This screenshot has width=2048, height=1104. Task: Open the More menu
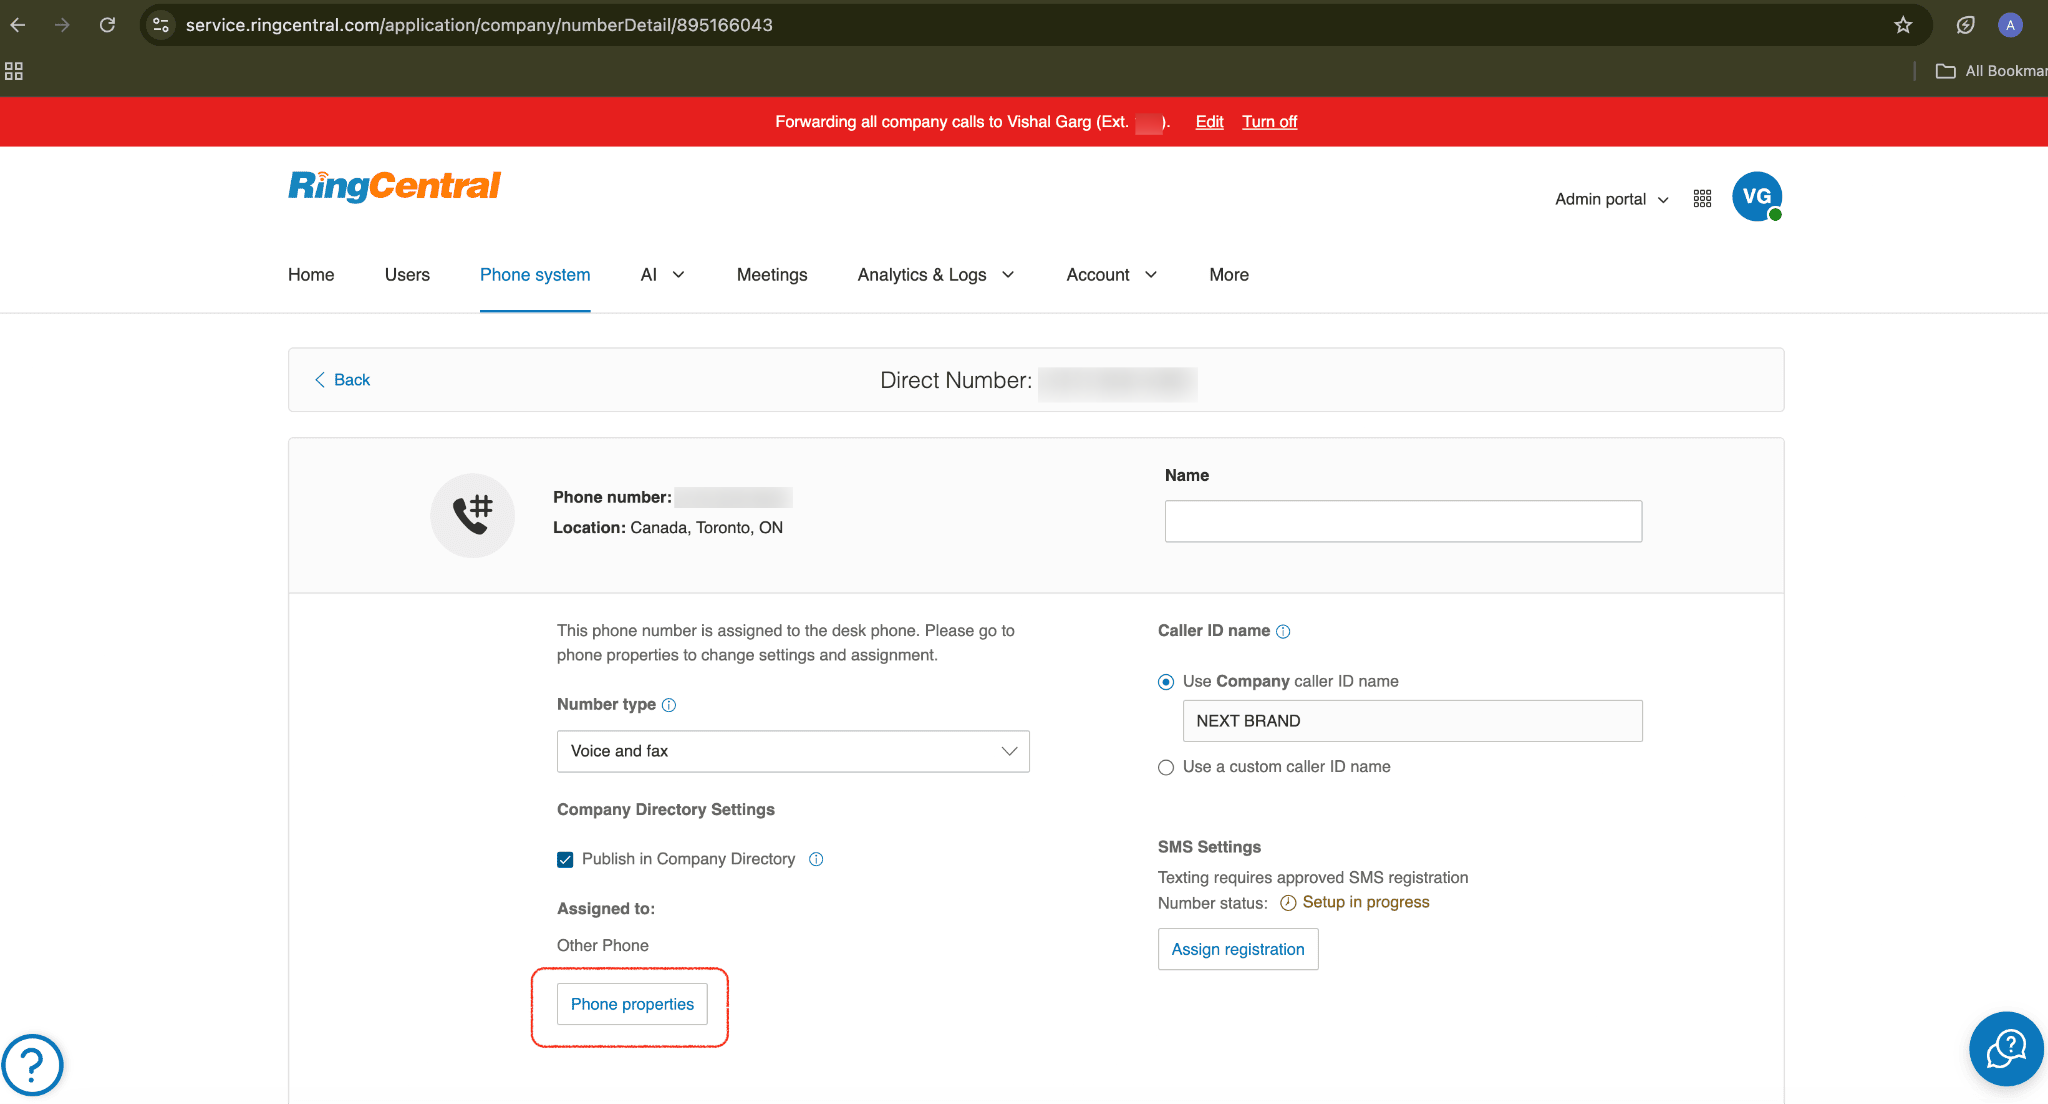click(x=1229, y=275)
